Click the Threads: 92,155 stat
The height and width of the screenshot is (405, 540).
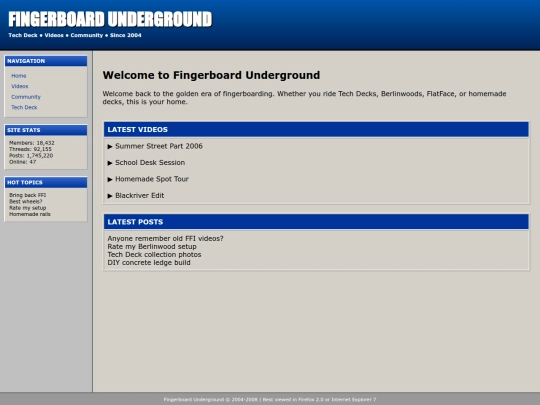pyautogui.click(x=30, y=149)
